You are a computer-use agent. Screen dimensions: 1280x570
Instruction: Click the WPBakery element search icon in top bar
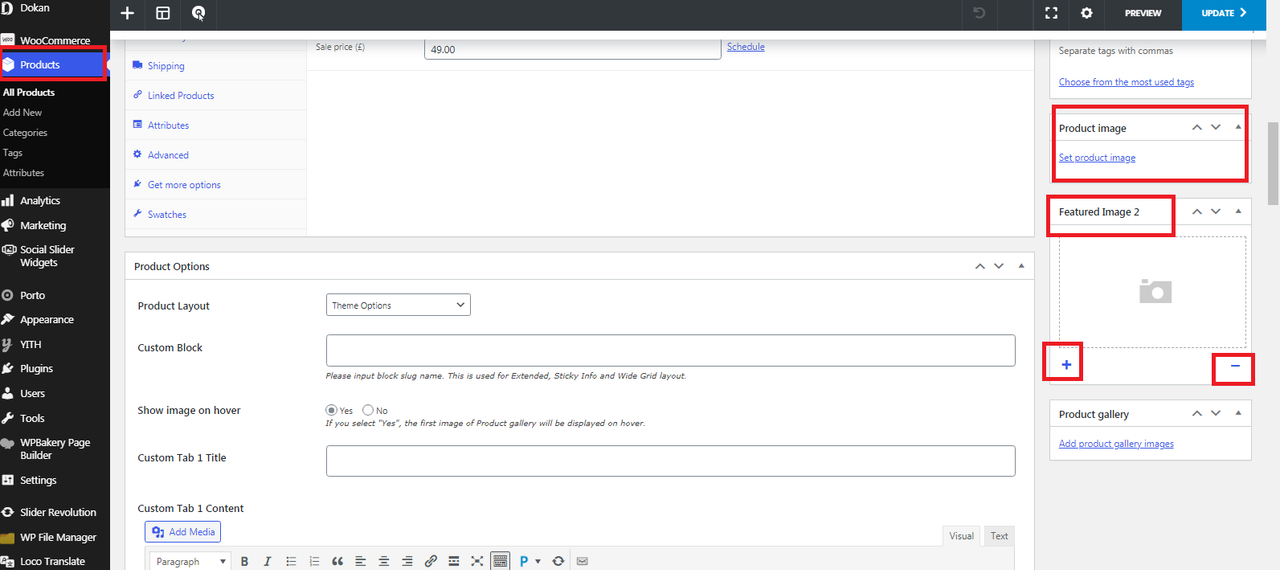tap(198, 13)
